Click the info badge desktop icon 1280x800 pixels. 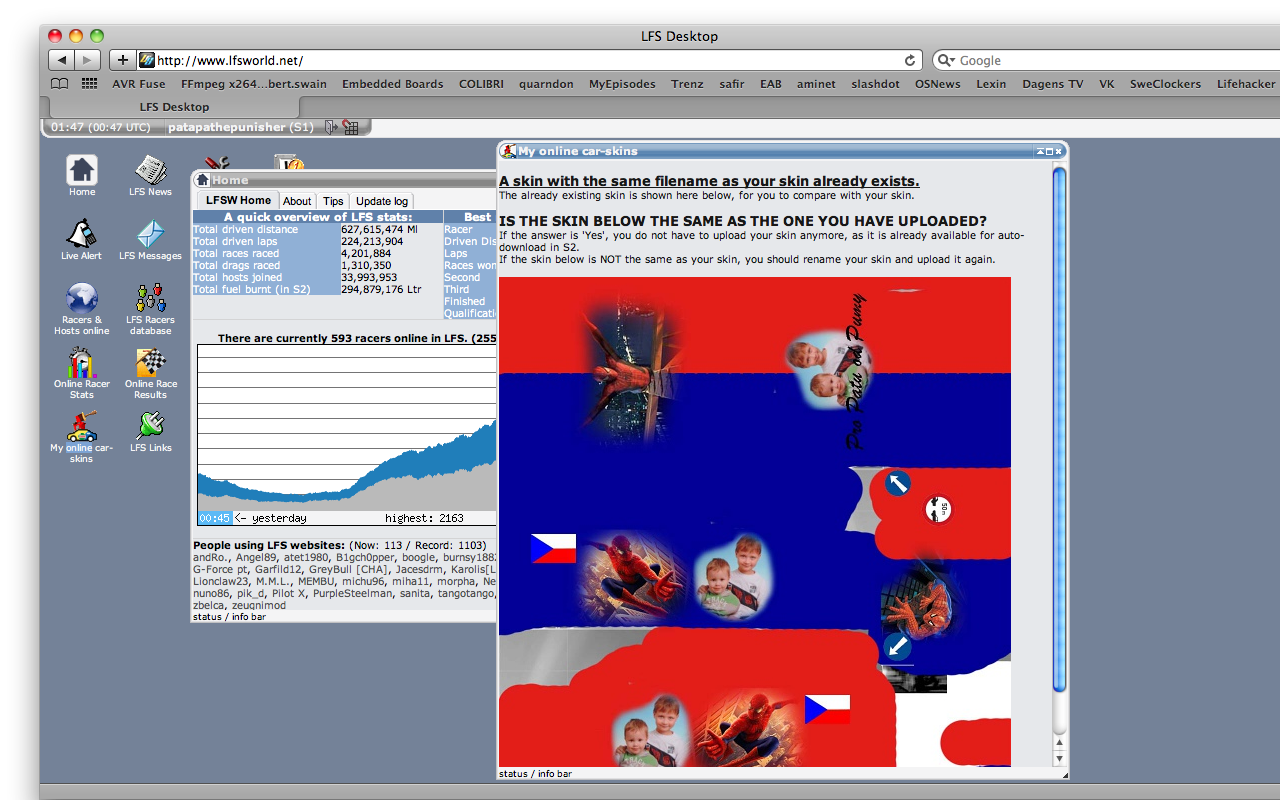point(289,163)
